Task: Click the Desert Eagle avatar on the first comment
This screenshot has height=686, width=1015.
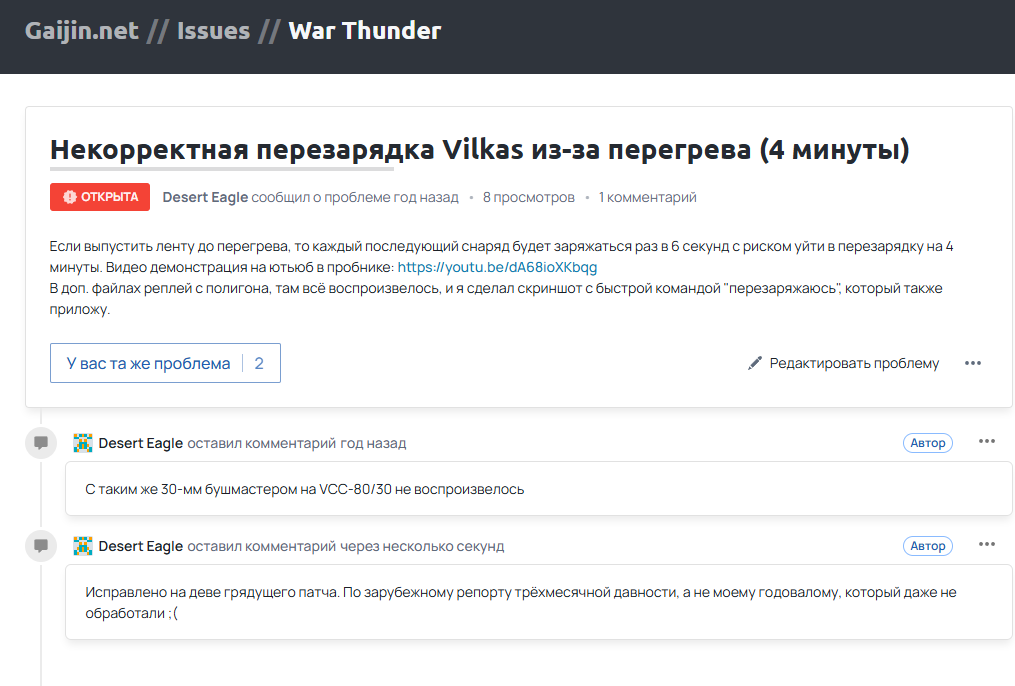Action: pos(83,443)
